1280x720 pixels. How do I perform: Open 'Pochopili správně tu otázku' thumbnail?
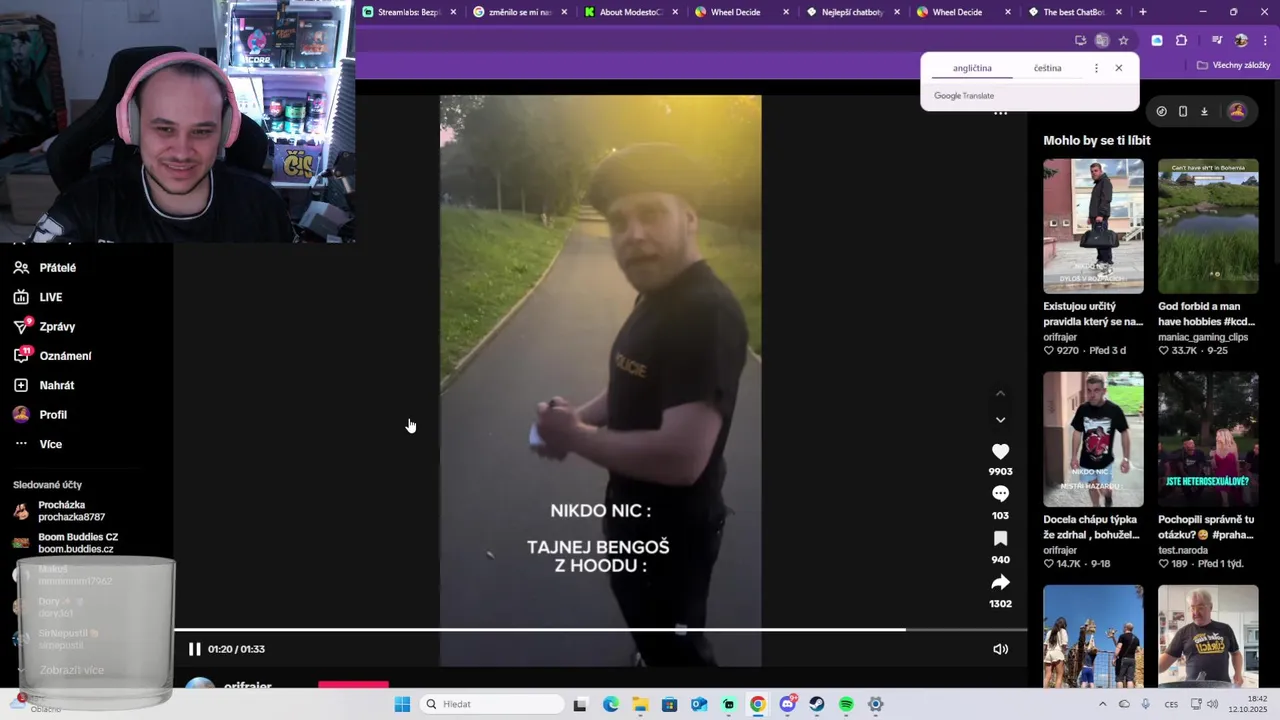pos(1208,439)
